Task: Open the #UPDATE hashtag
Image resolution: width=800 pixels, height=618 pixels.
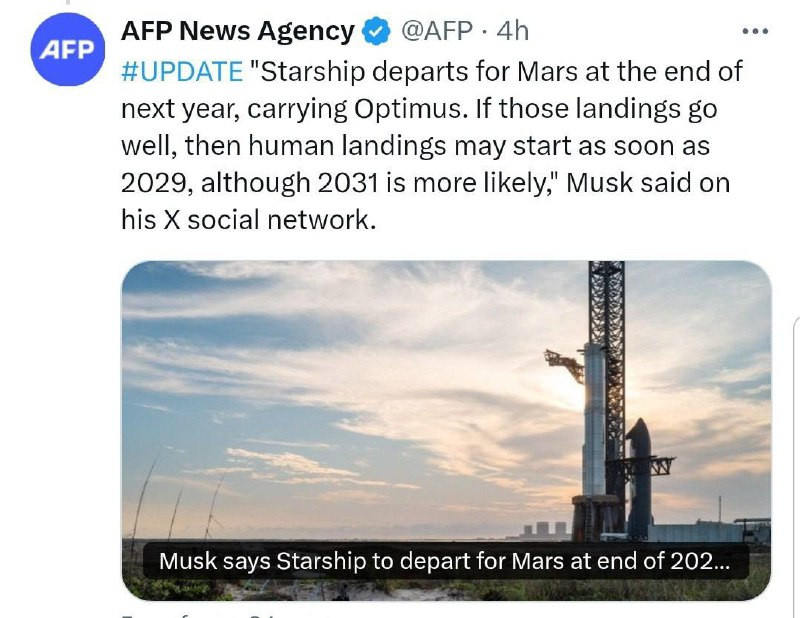Action: coord(182,72)
